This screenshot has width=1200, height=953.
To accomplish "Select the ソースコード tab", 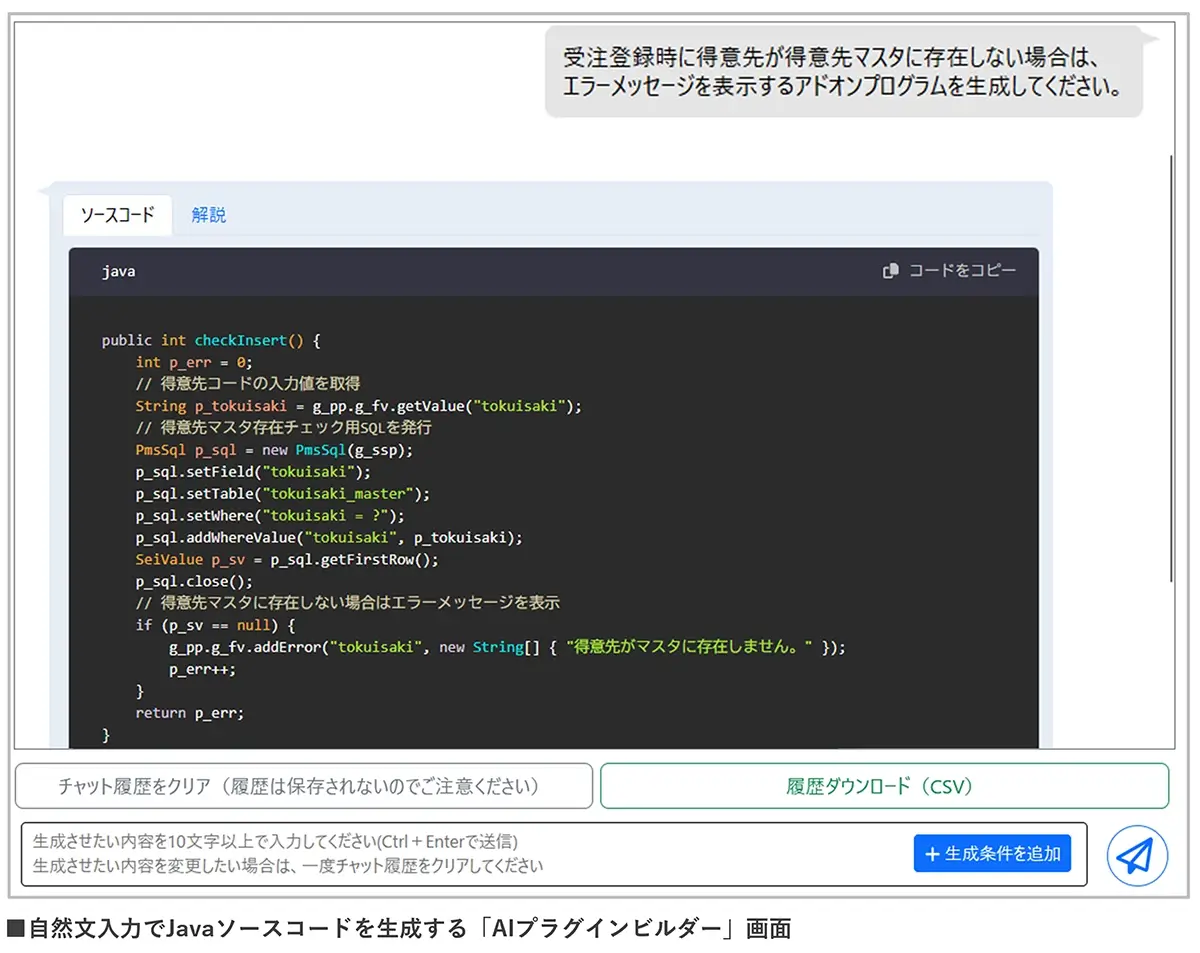I will coord(117,214).
